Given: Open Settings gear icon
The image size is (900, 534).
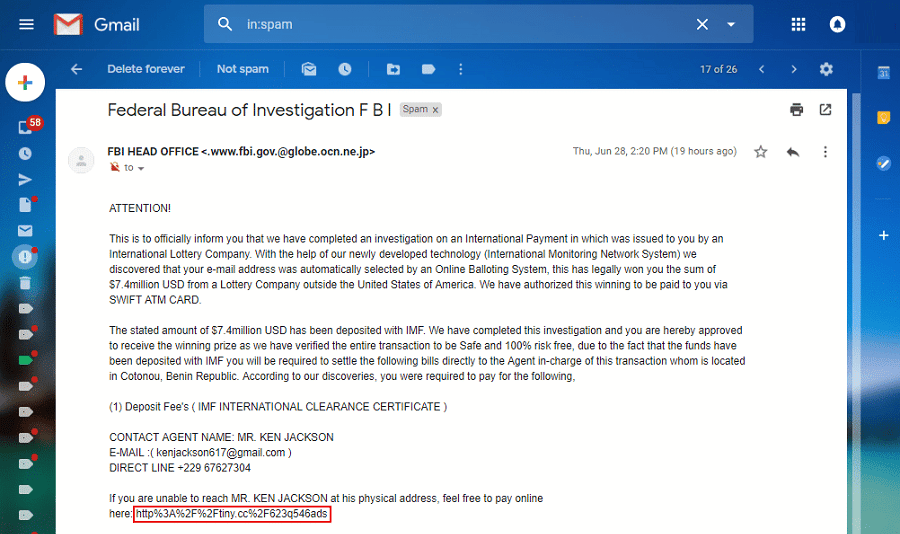Looking at the screenshot, I should (x=826, y=69).
